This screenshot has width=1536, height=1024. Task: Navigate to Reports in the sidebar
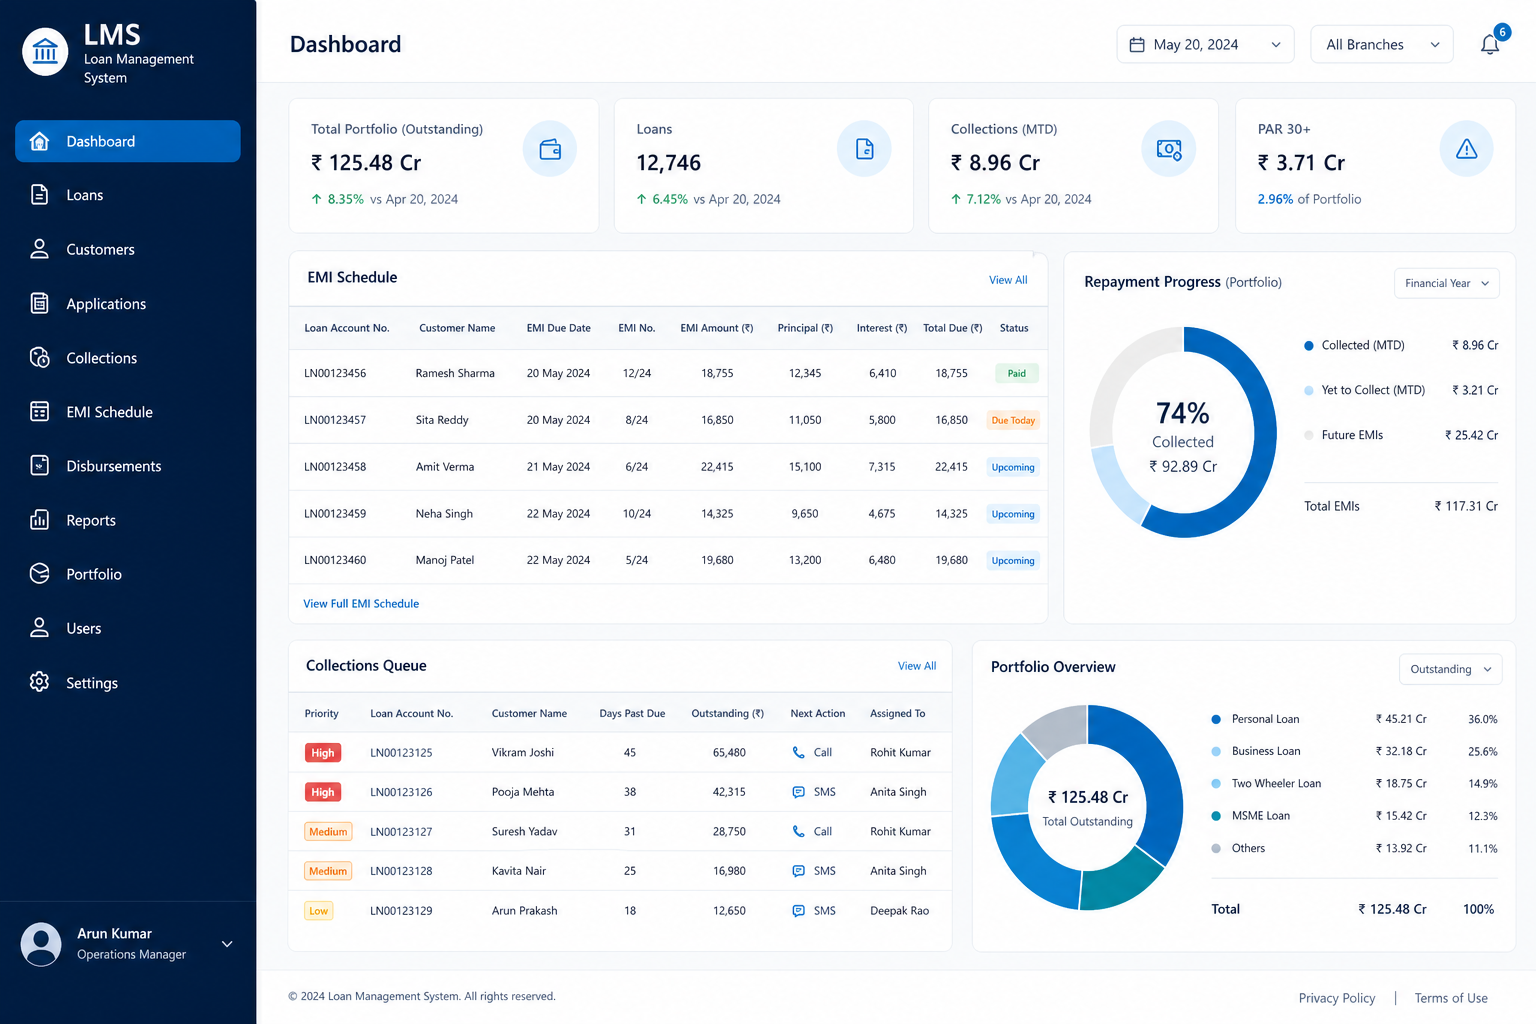pyautogui.click(x=128, y=519)
